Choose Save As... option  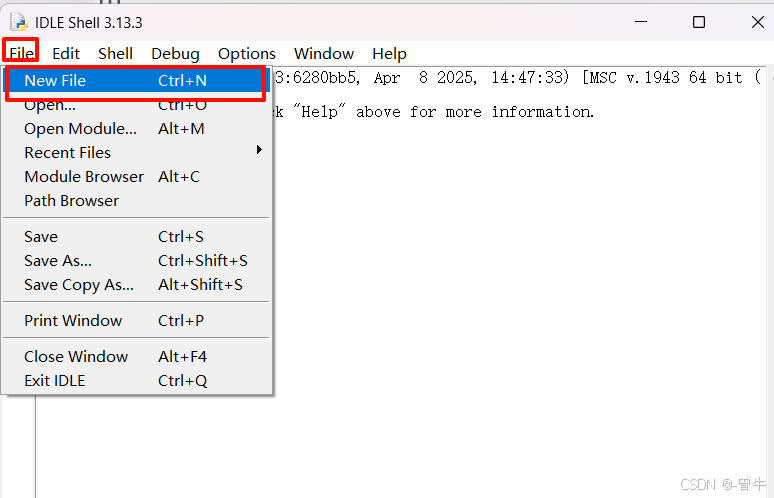pyautogui.click(x=58, y=260)
